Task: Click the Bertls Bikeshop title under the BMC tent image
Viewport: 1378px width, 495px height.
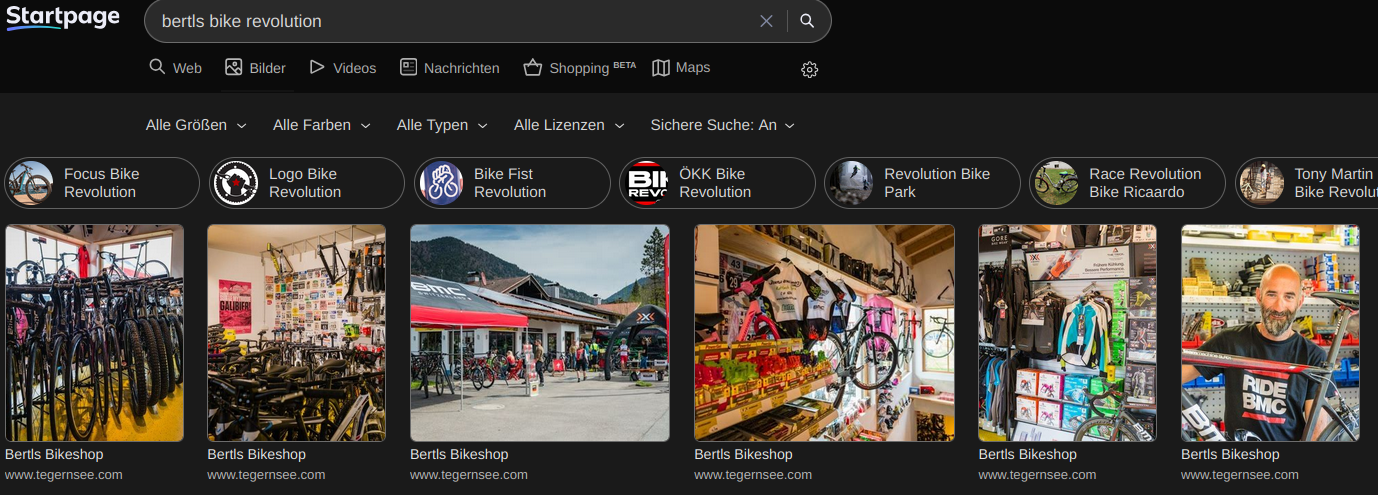Action: pyautogui.click(x=459, y=454)
